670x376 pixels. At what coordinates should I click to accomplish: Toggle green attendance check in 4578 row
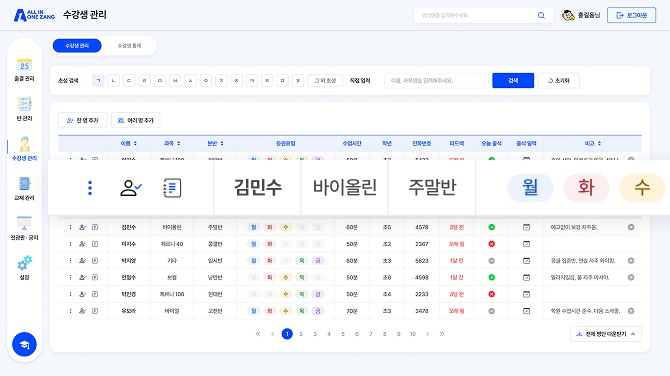(491, 227)
